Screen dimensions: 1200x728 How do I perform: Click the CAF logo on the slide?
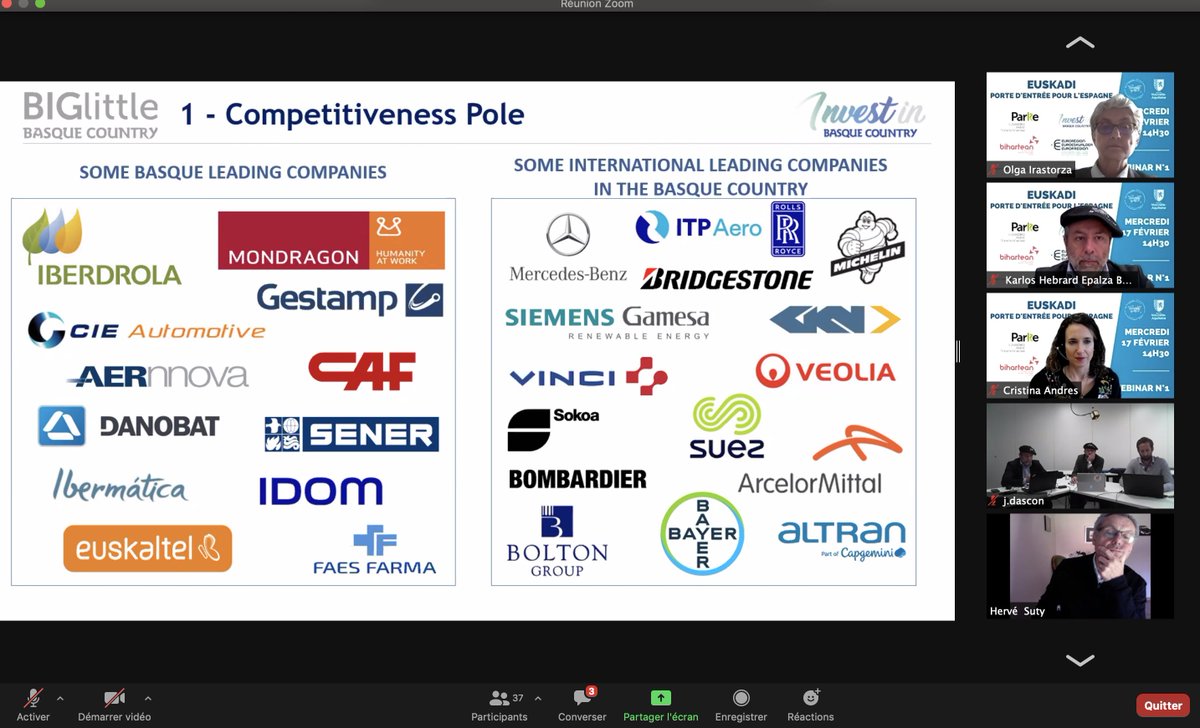click(x=361, y=370)
